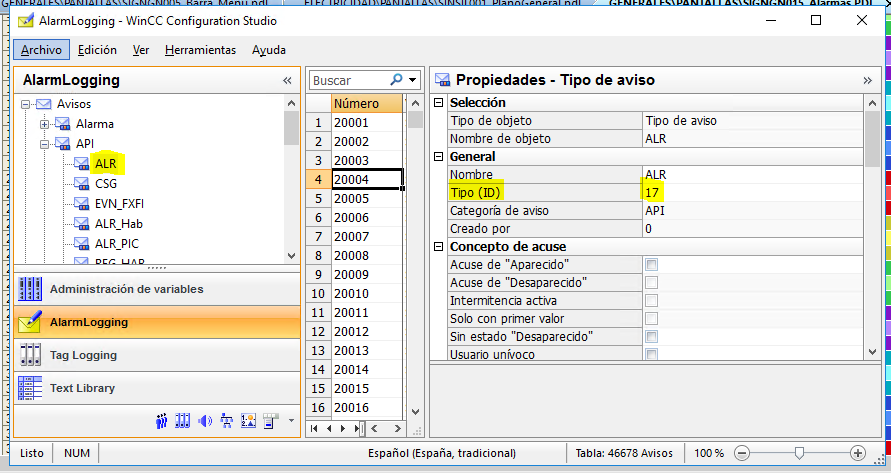This screenshot has width=891, height=474.
Task: Click the user administration people icon
Action: click(x=163, y=421)
